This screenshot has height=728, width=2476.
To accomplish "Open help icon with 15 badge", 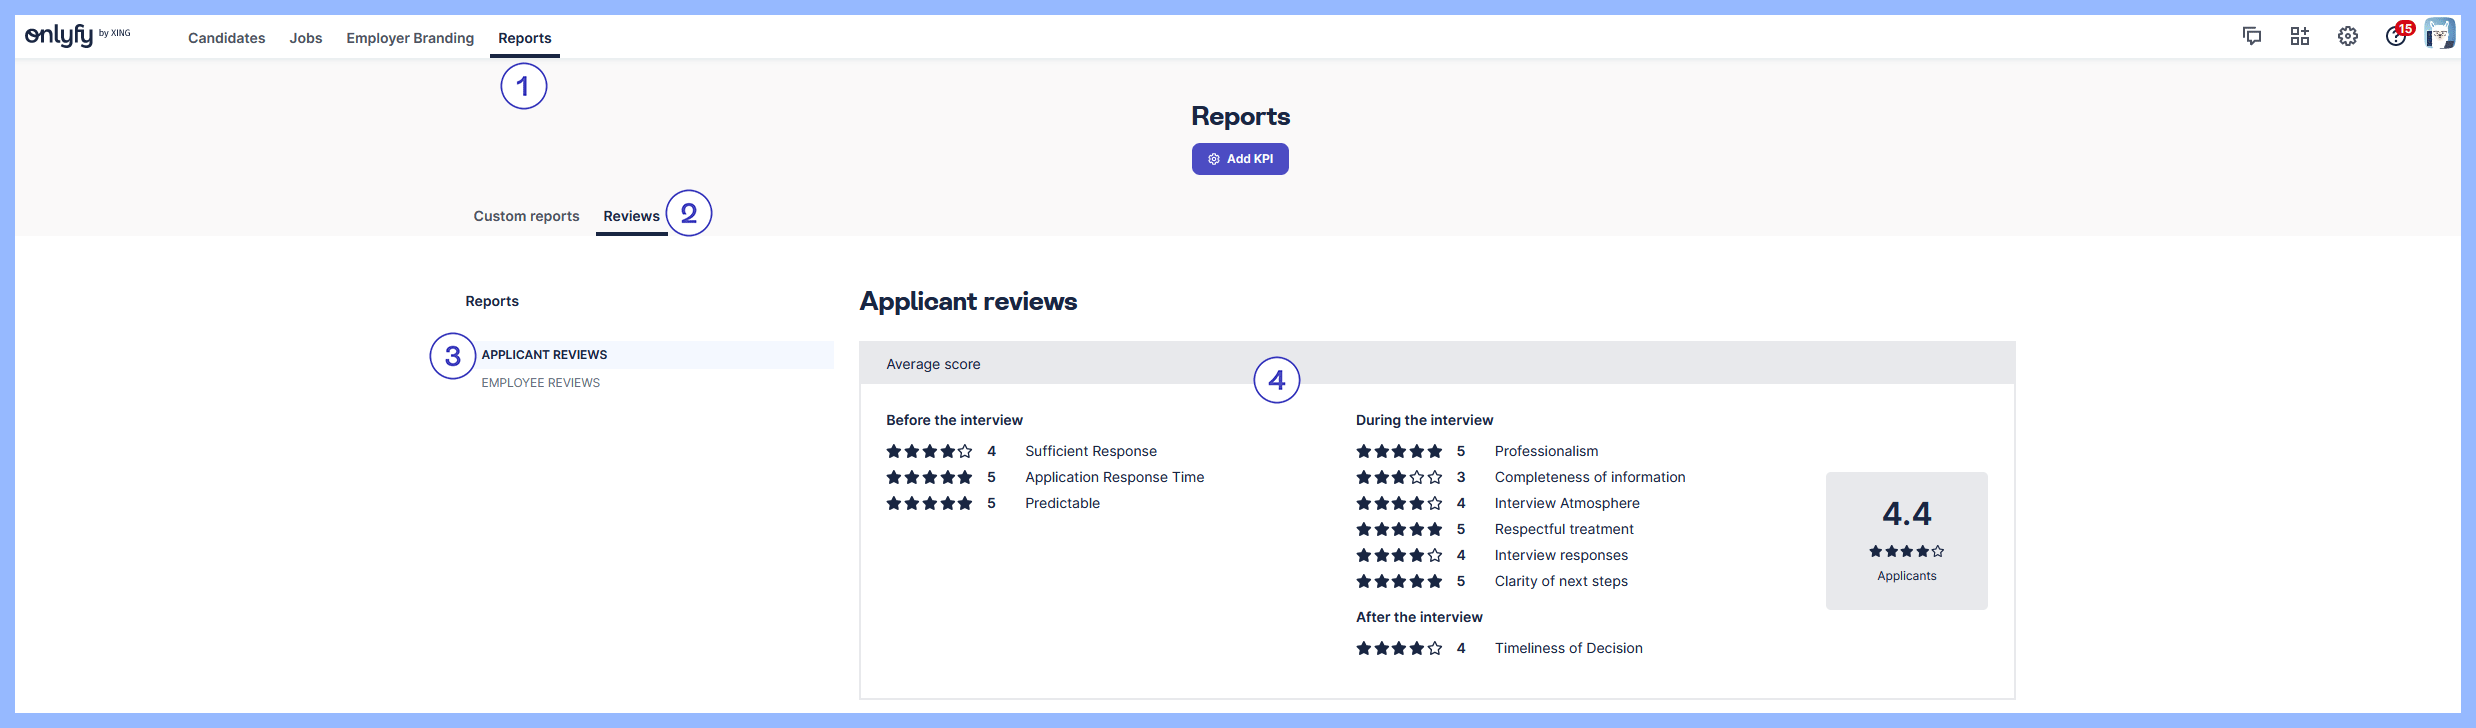I will (x=2396, y=37).
